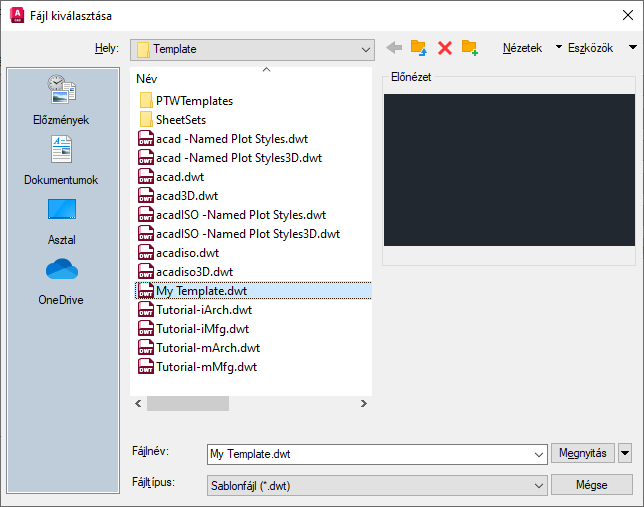The width and height of the screenshot is (644, 507).
Task: Select the SheetSets folder
Action: (173, 120)
